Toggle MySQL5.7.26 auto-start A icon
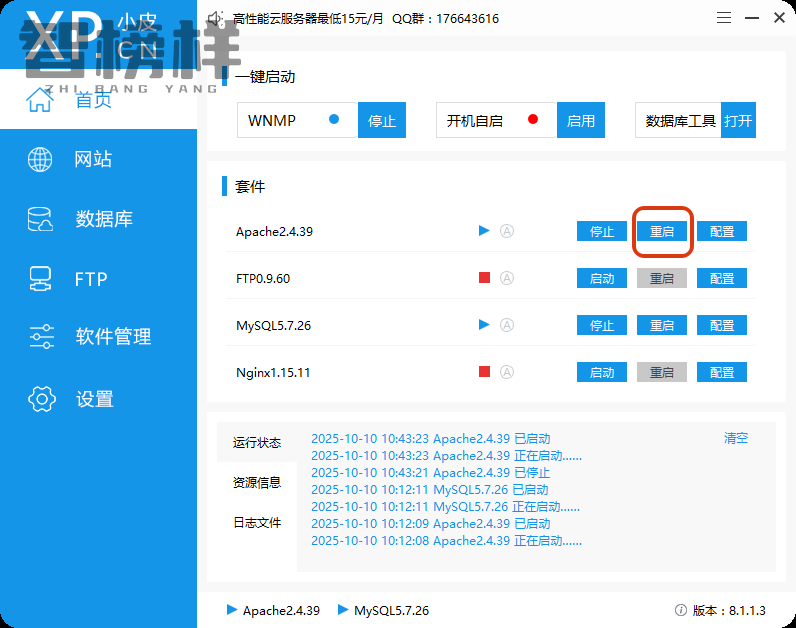Image resolution: width=796 pixels, height=628 pixels. point(507,324)
